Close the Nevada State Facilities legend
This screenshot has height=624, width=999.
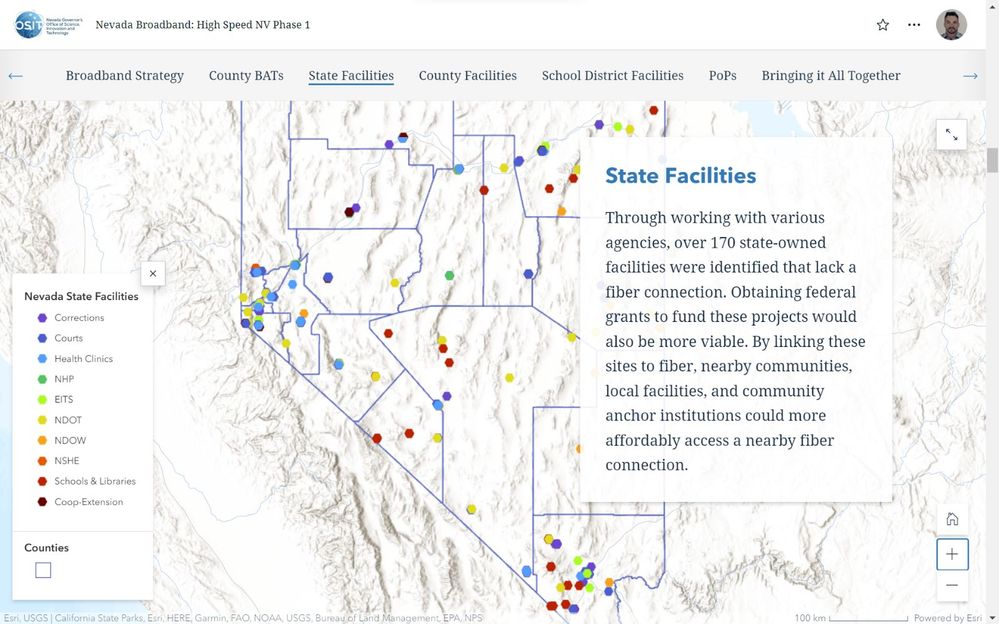click(153, 273)
